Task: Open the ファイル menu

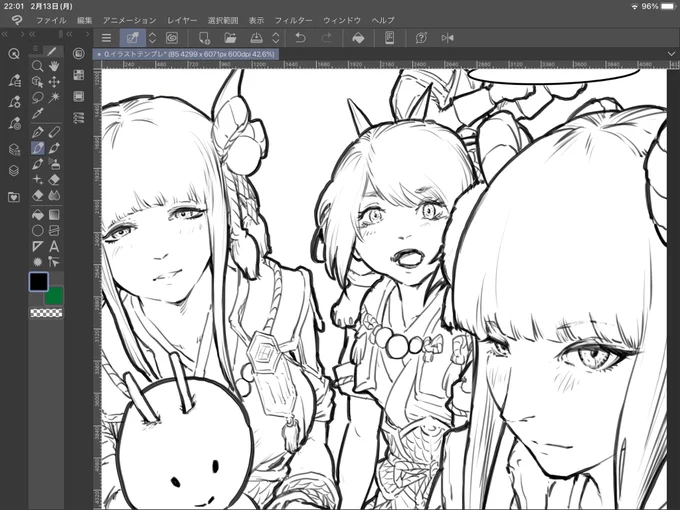Action: (51, 20)
